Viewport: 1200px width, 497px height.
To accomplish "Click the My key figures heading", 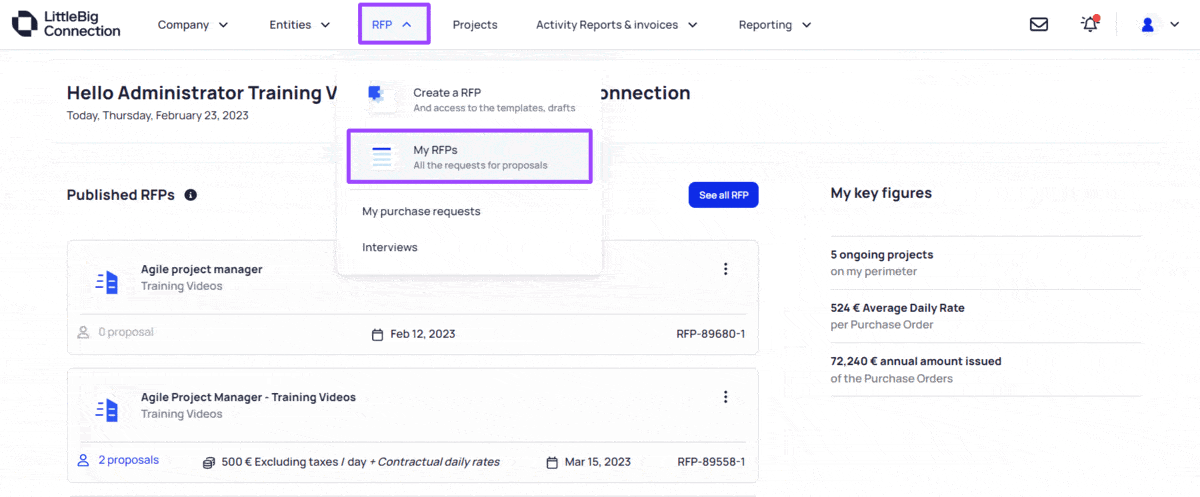I will (881, 193).
